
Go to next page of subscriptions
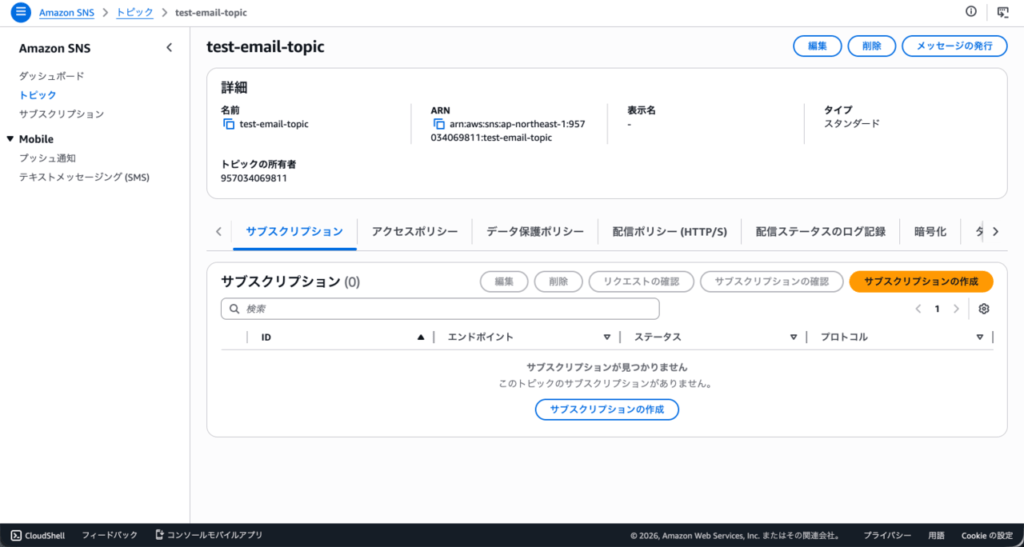tap(956, 309)
